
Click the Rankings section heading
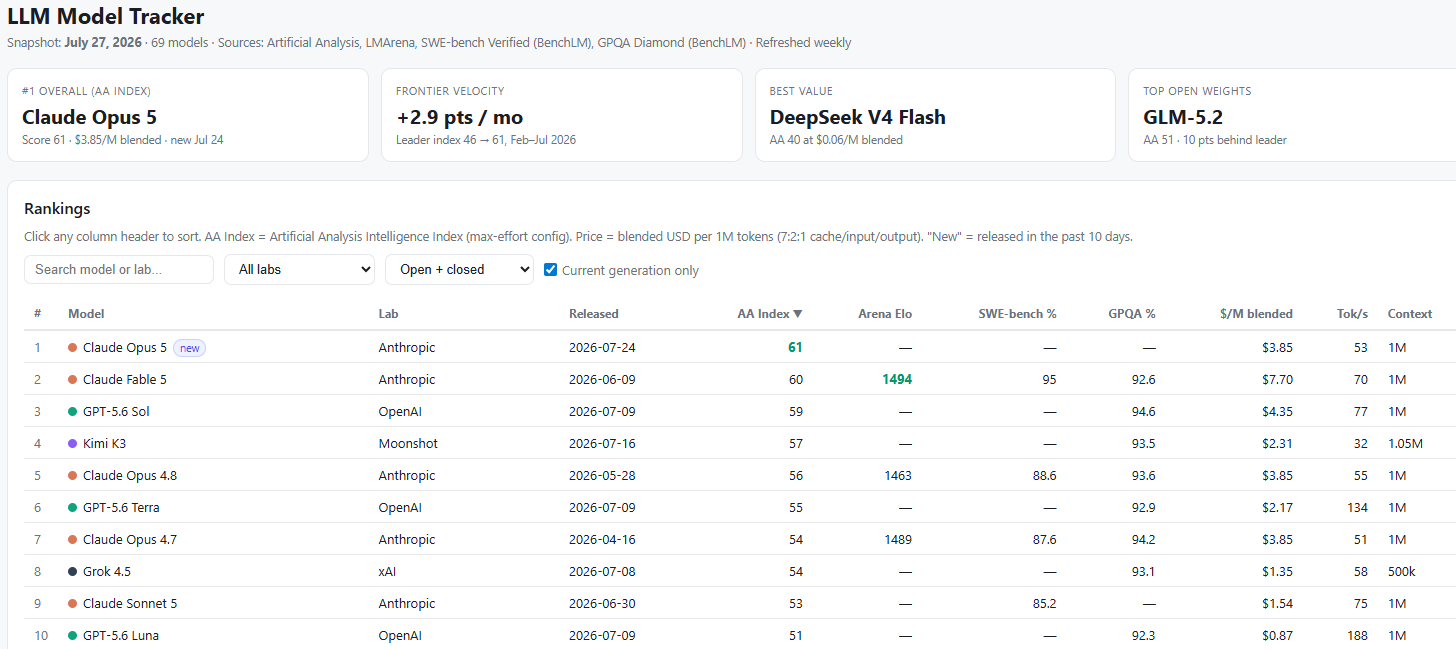tap(57, 208)
